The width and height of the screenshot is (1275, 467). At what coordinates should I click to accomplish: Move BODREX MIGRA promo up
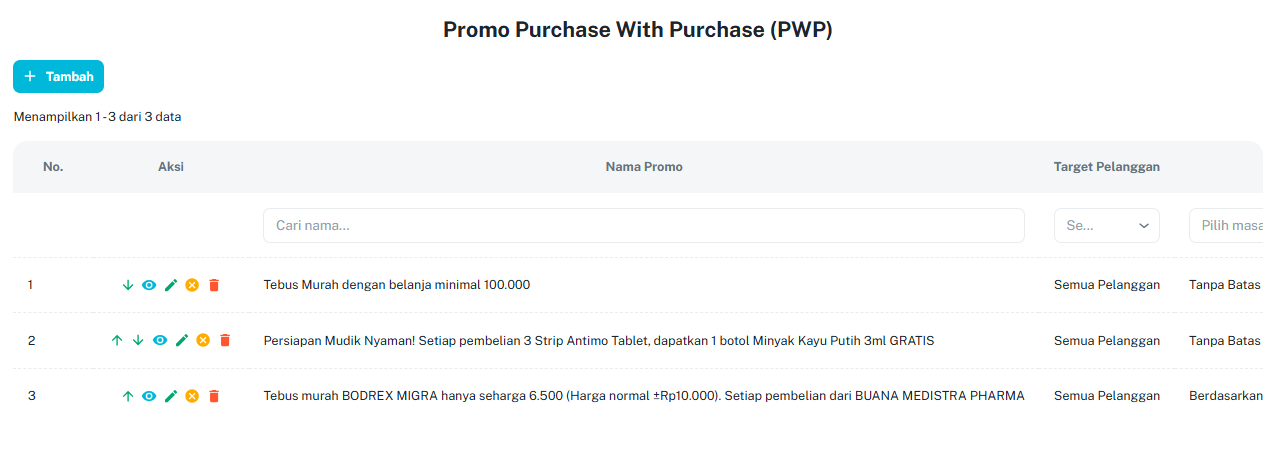127,396
